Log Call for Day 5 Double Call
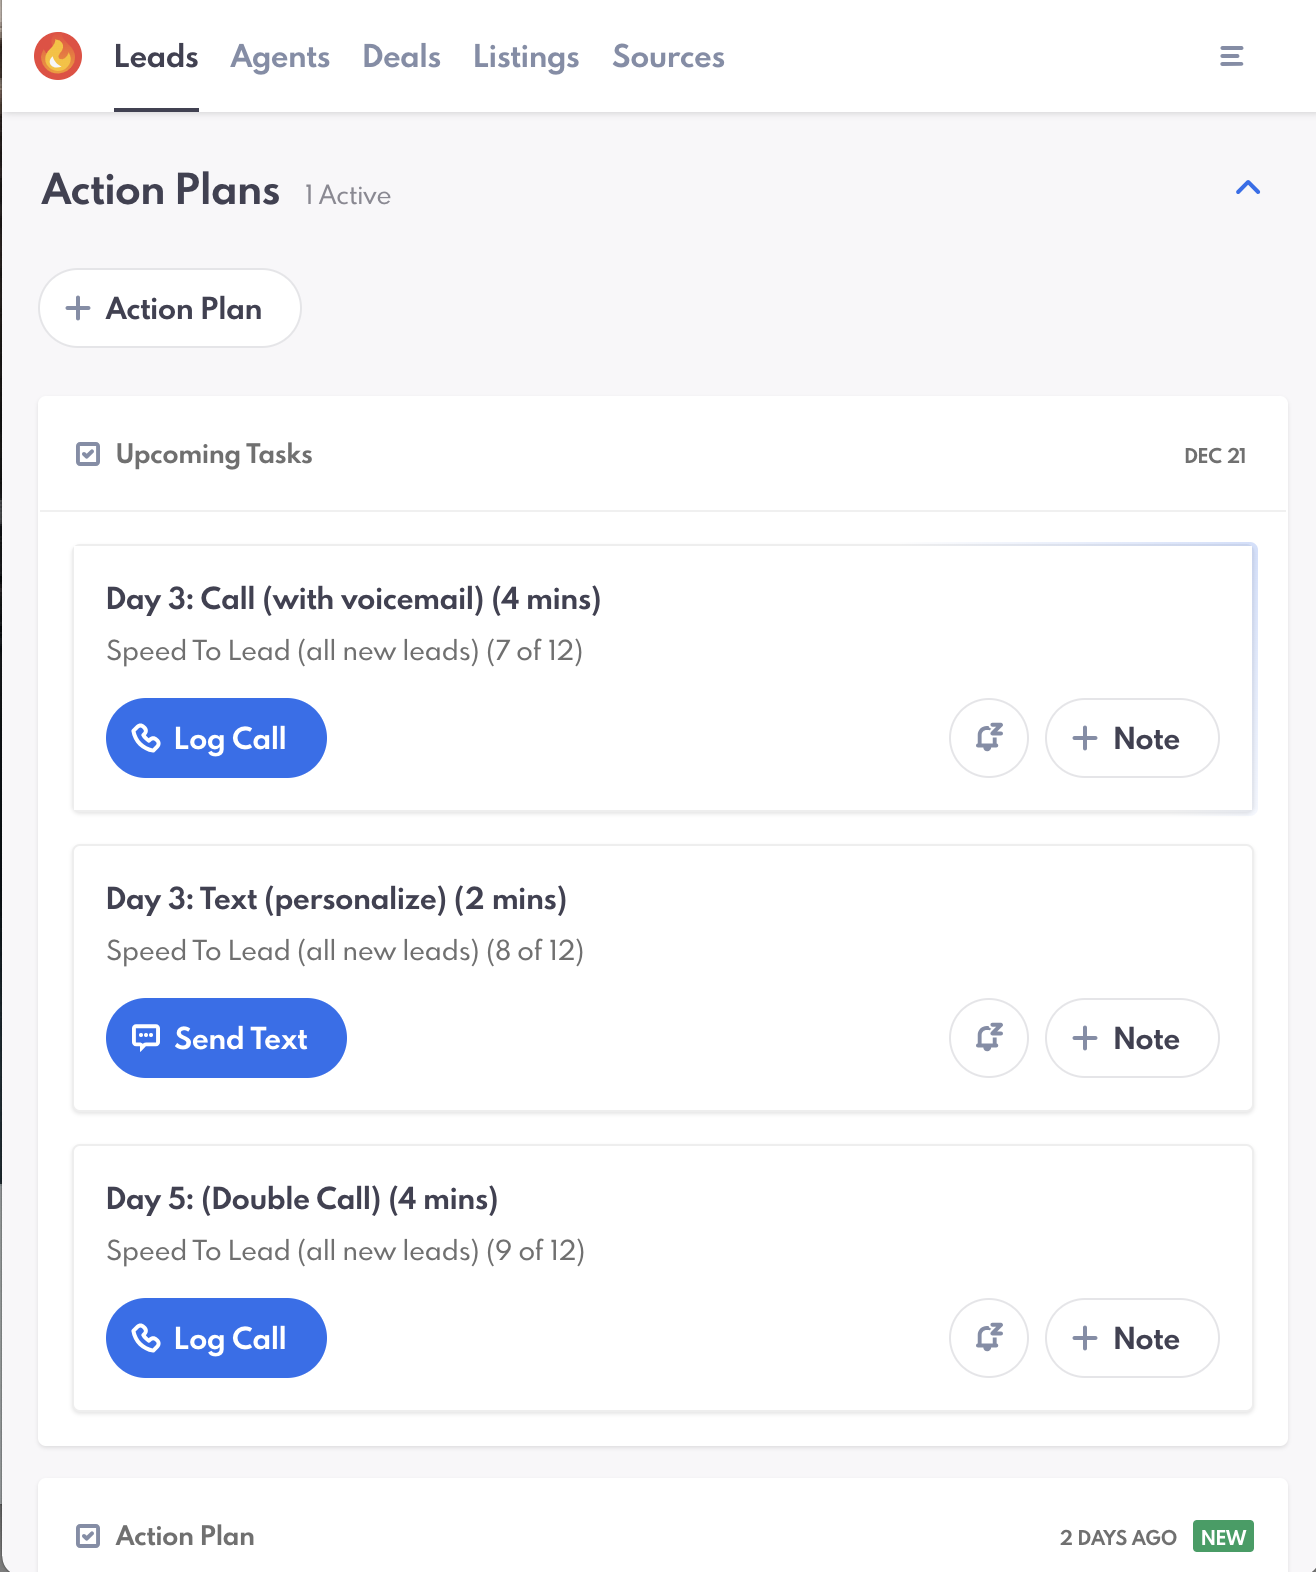This screenshot has height=1572, width=1316. coord(216,1338)
